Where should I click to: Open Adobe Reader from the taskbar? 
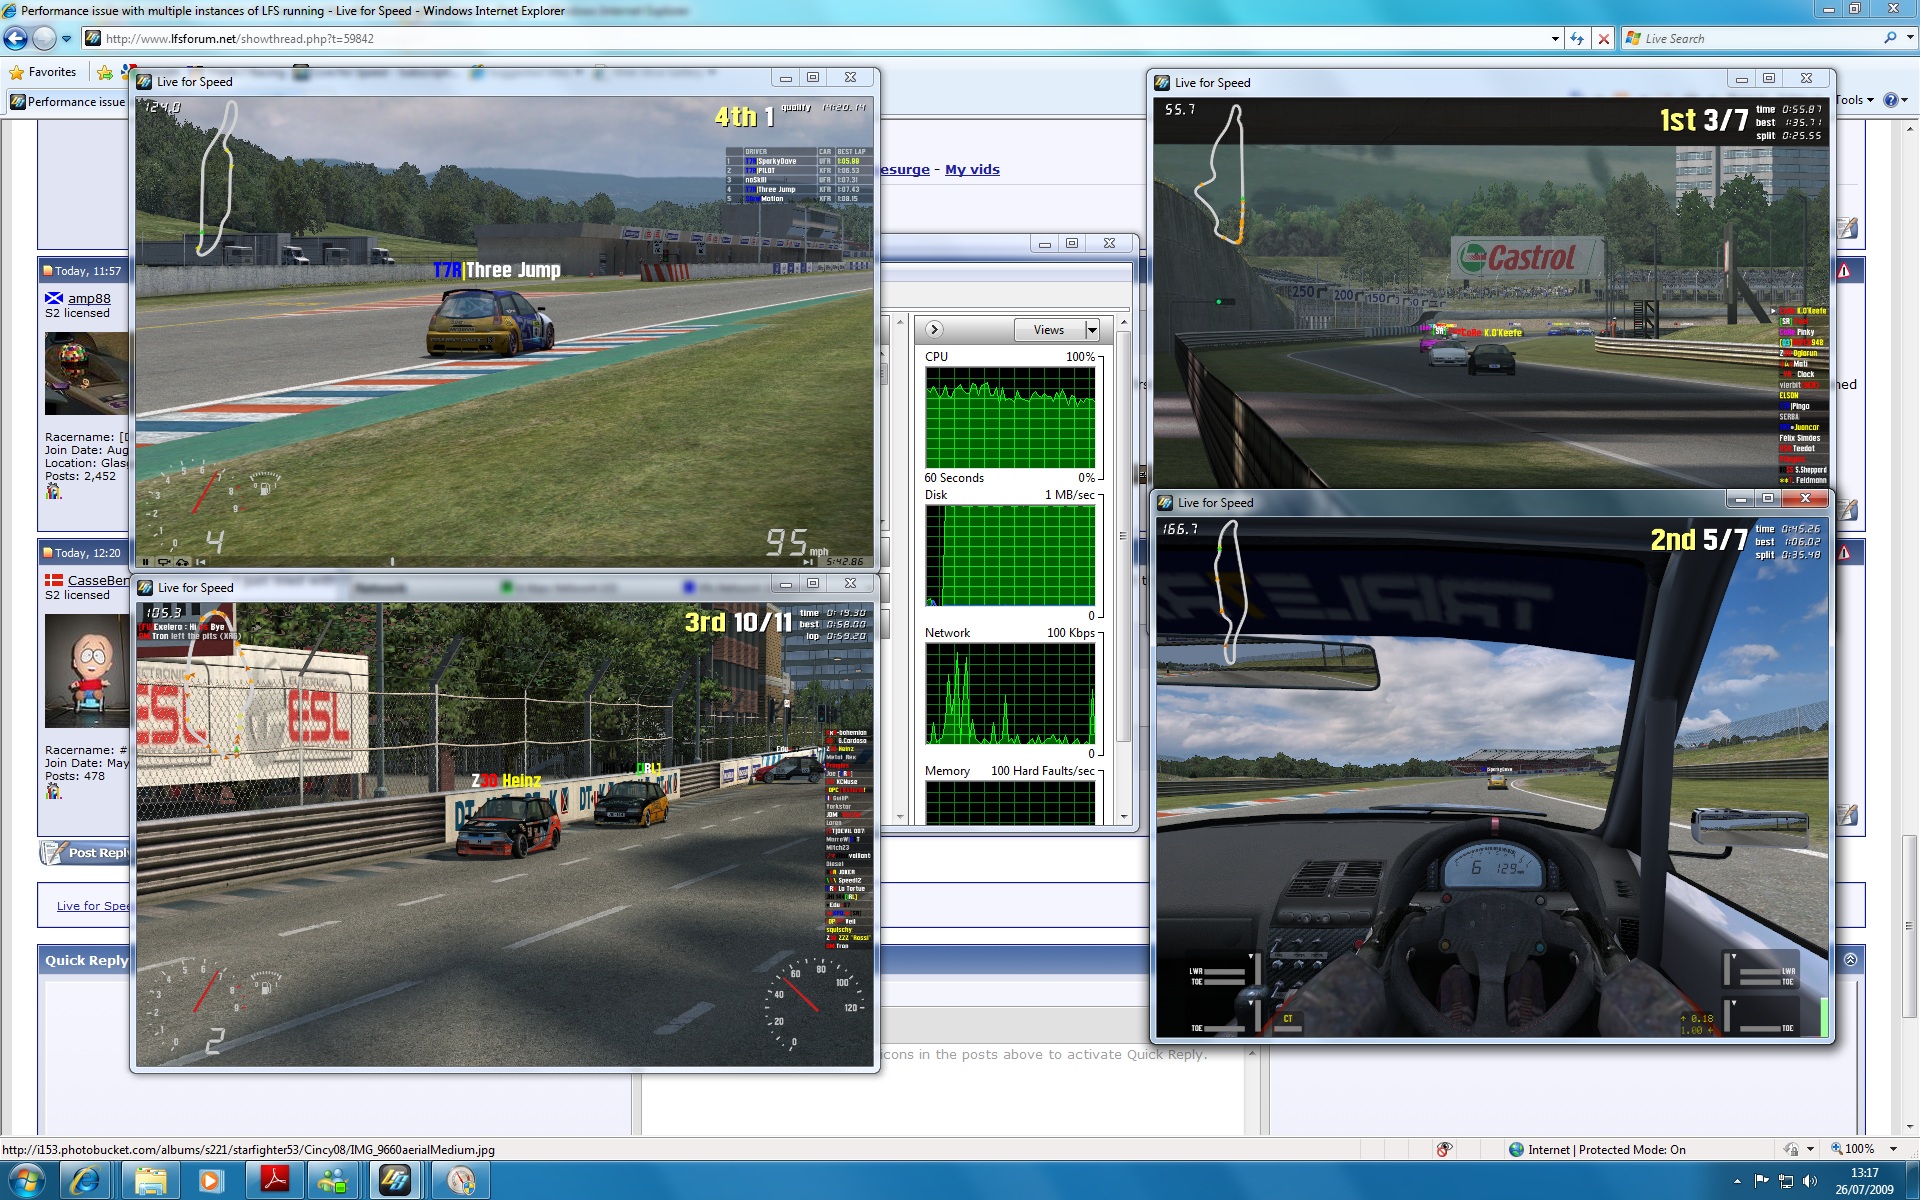274,1181
